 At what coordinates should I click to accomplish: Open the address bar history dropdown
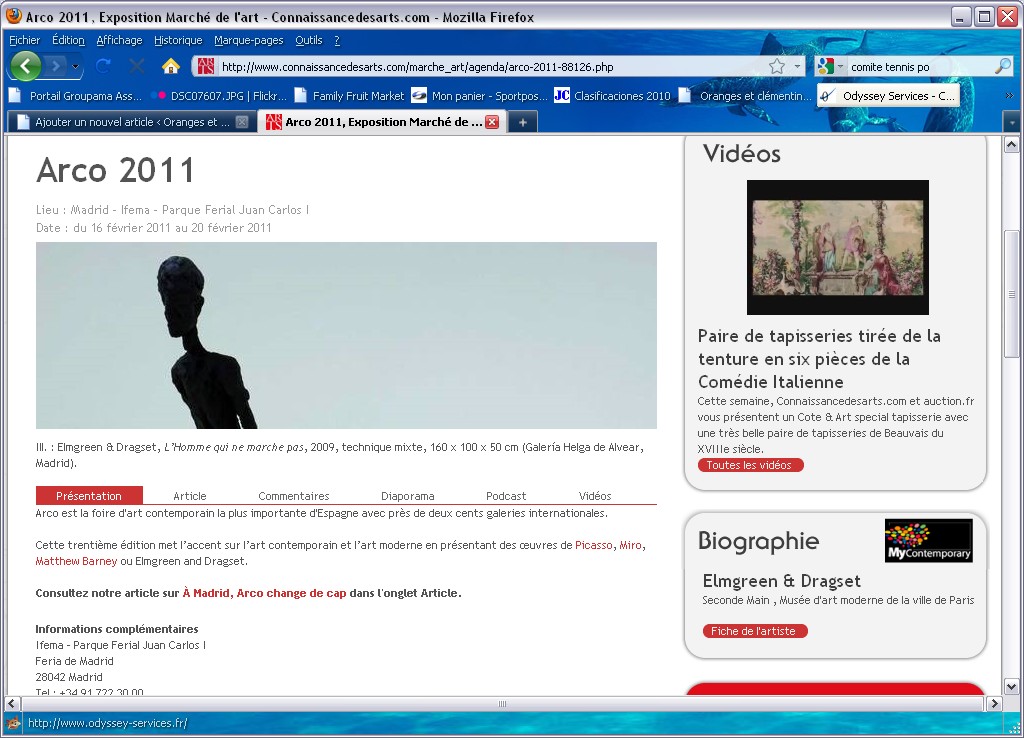point(797,67)
